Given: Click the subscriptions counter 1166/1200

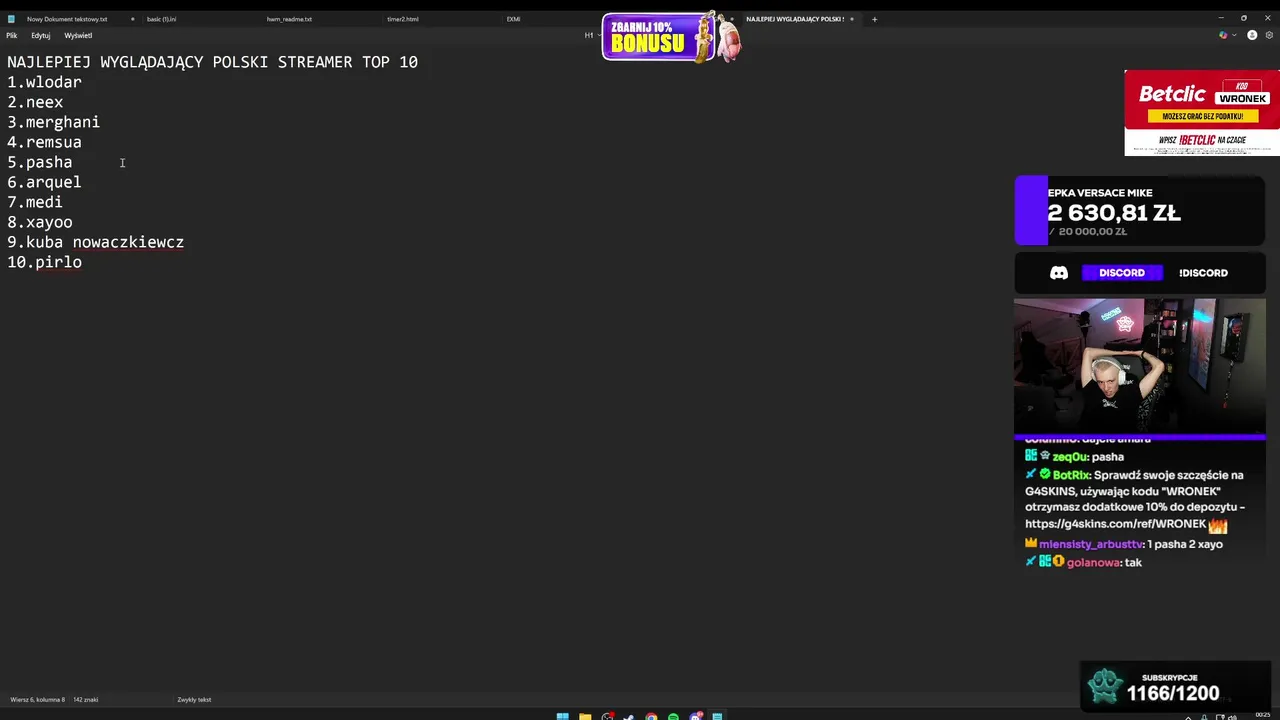Looking at the screenshot, I should 1175,686.
